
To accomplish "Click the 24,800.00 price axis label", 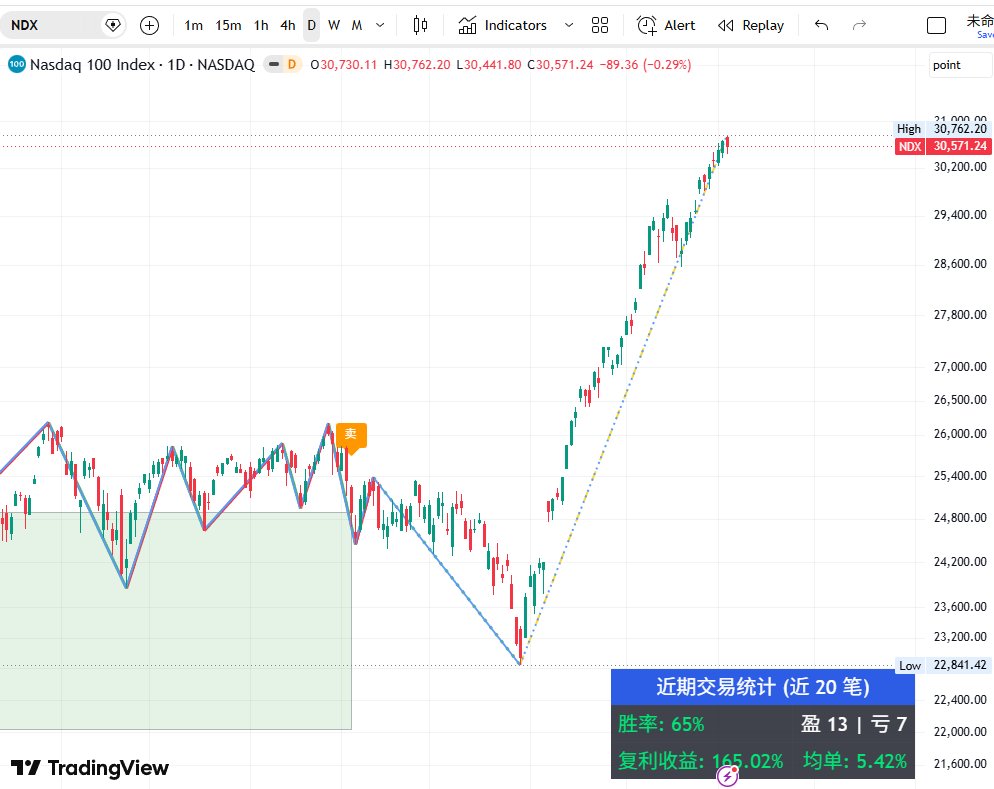I will (960, 518).
